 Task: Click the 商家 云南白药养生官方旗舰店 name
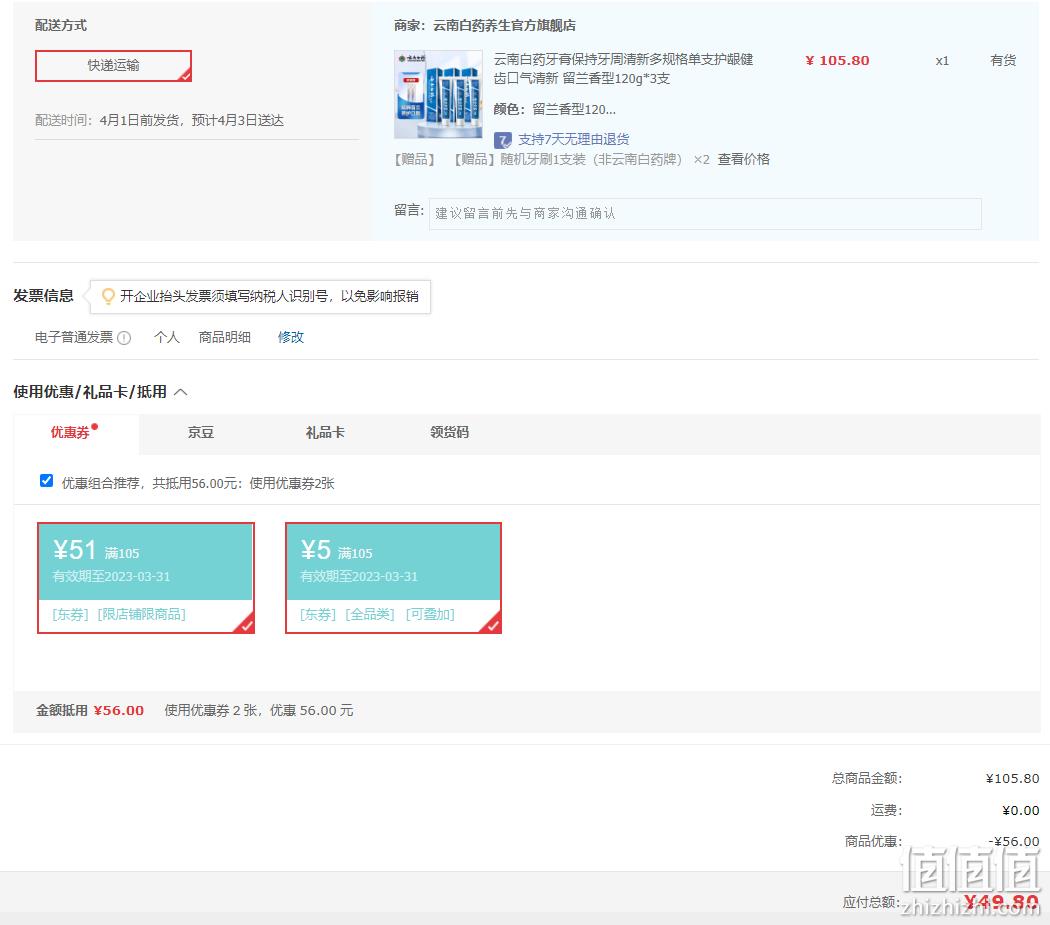(504, 25)
